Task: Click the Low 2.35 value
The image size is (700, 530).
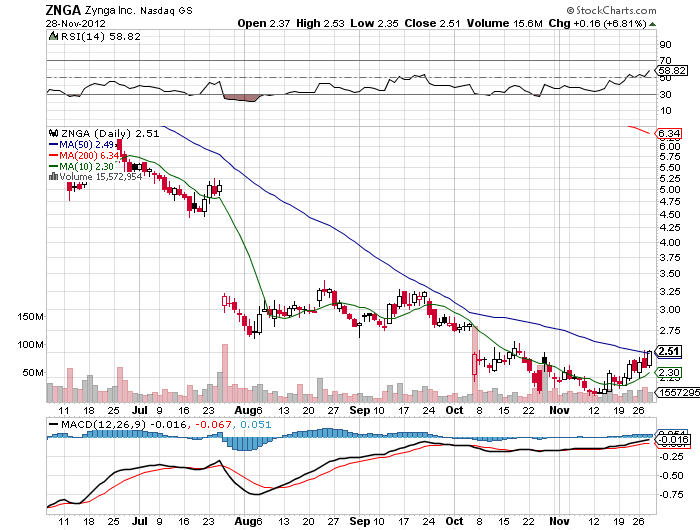Action: [x=374, y=23]
